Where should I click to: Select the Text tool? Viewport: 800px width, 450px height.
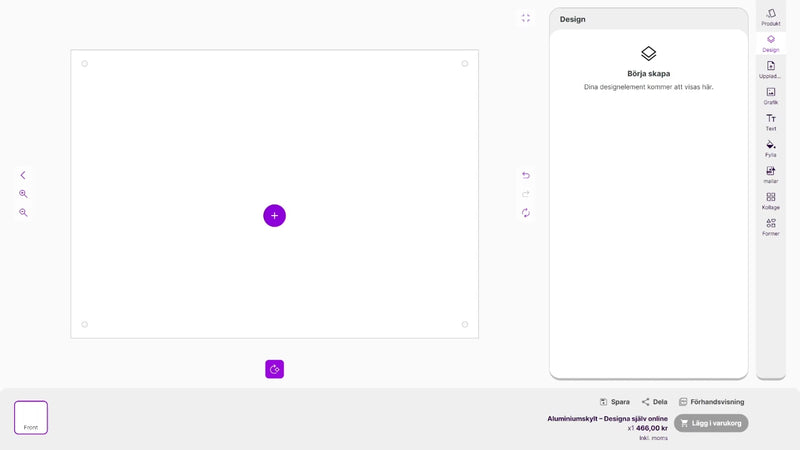771,122
